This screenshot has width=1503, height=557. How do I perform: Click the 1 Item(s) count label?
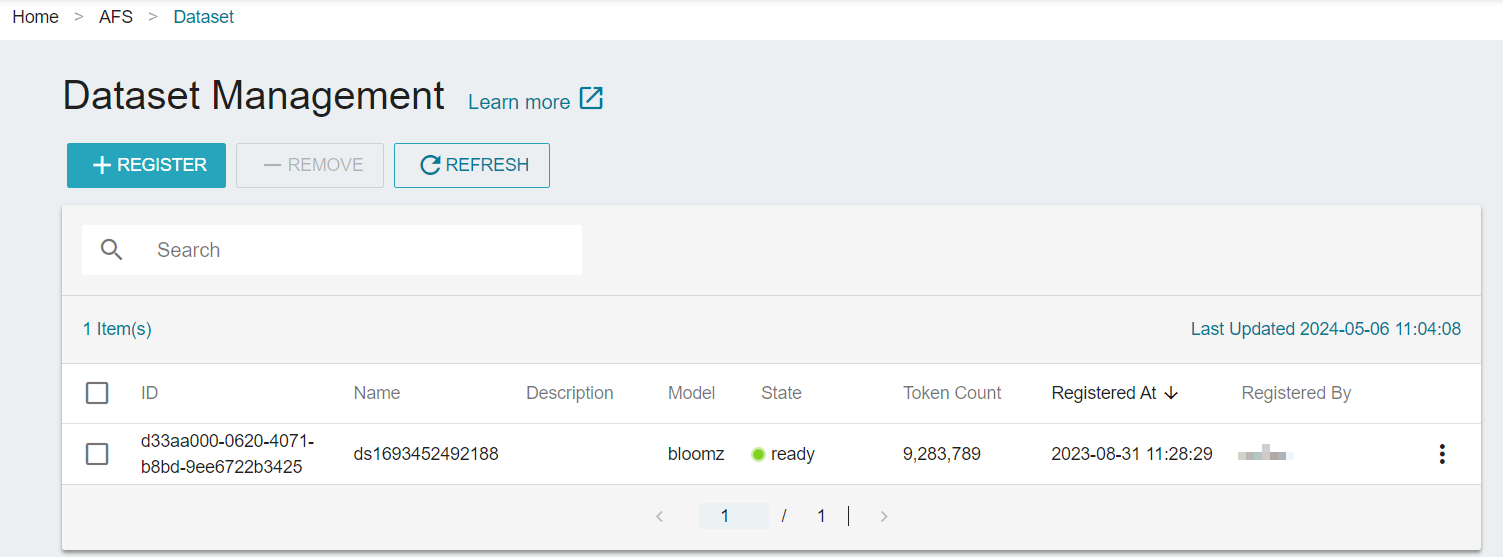click(117, 329)
